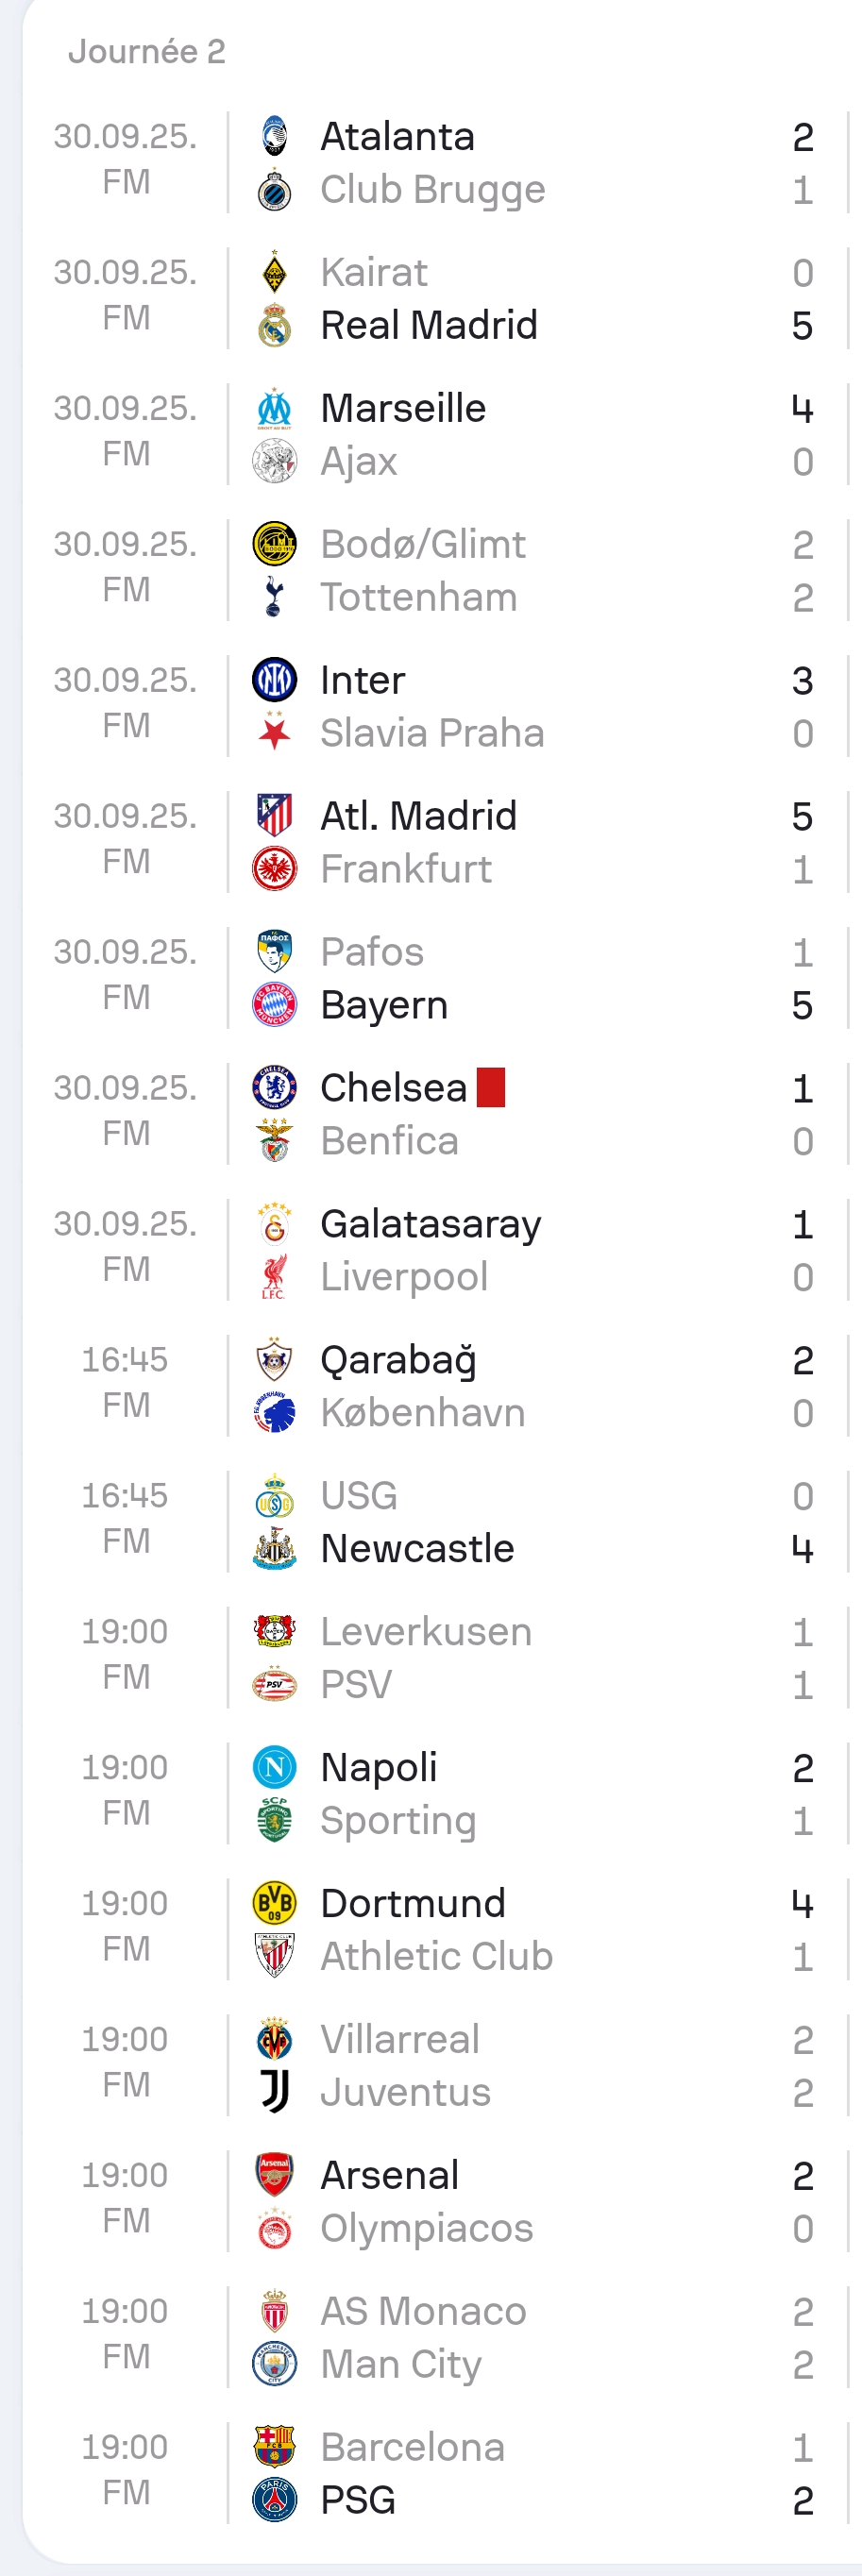Click the Marseille club logo
Viewport: 862px width, 2576px height.
[x=274, y=408]
